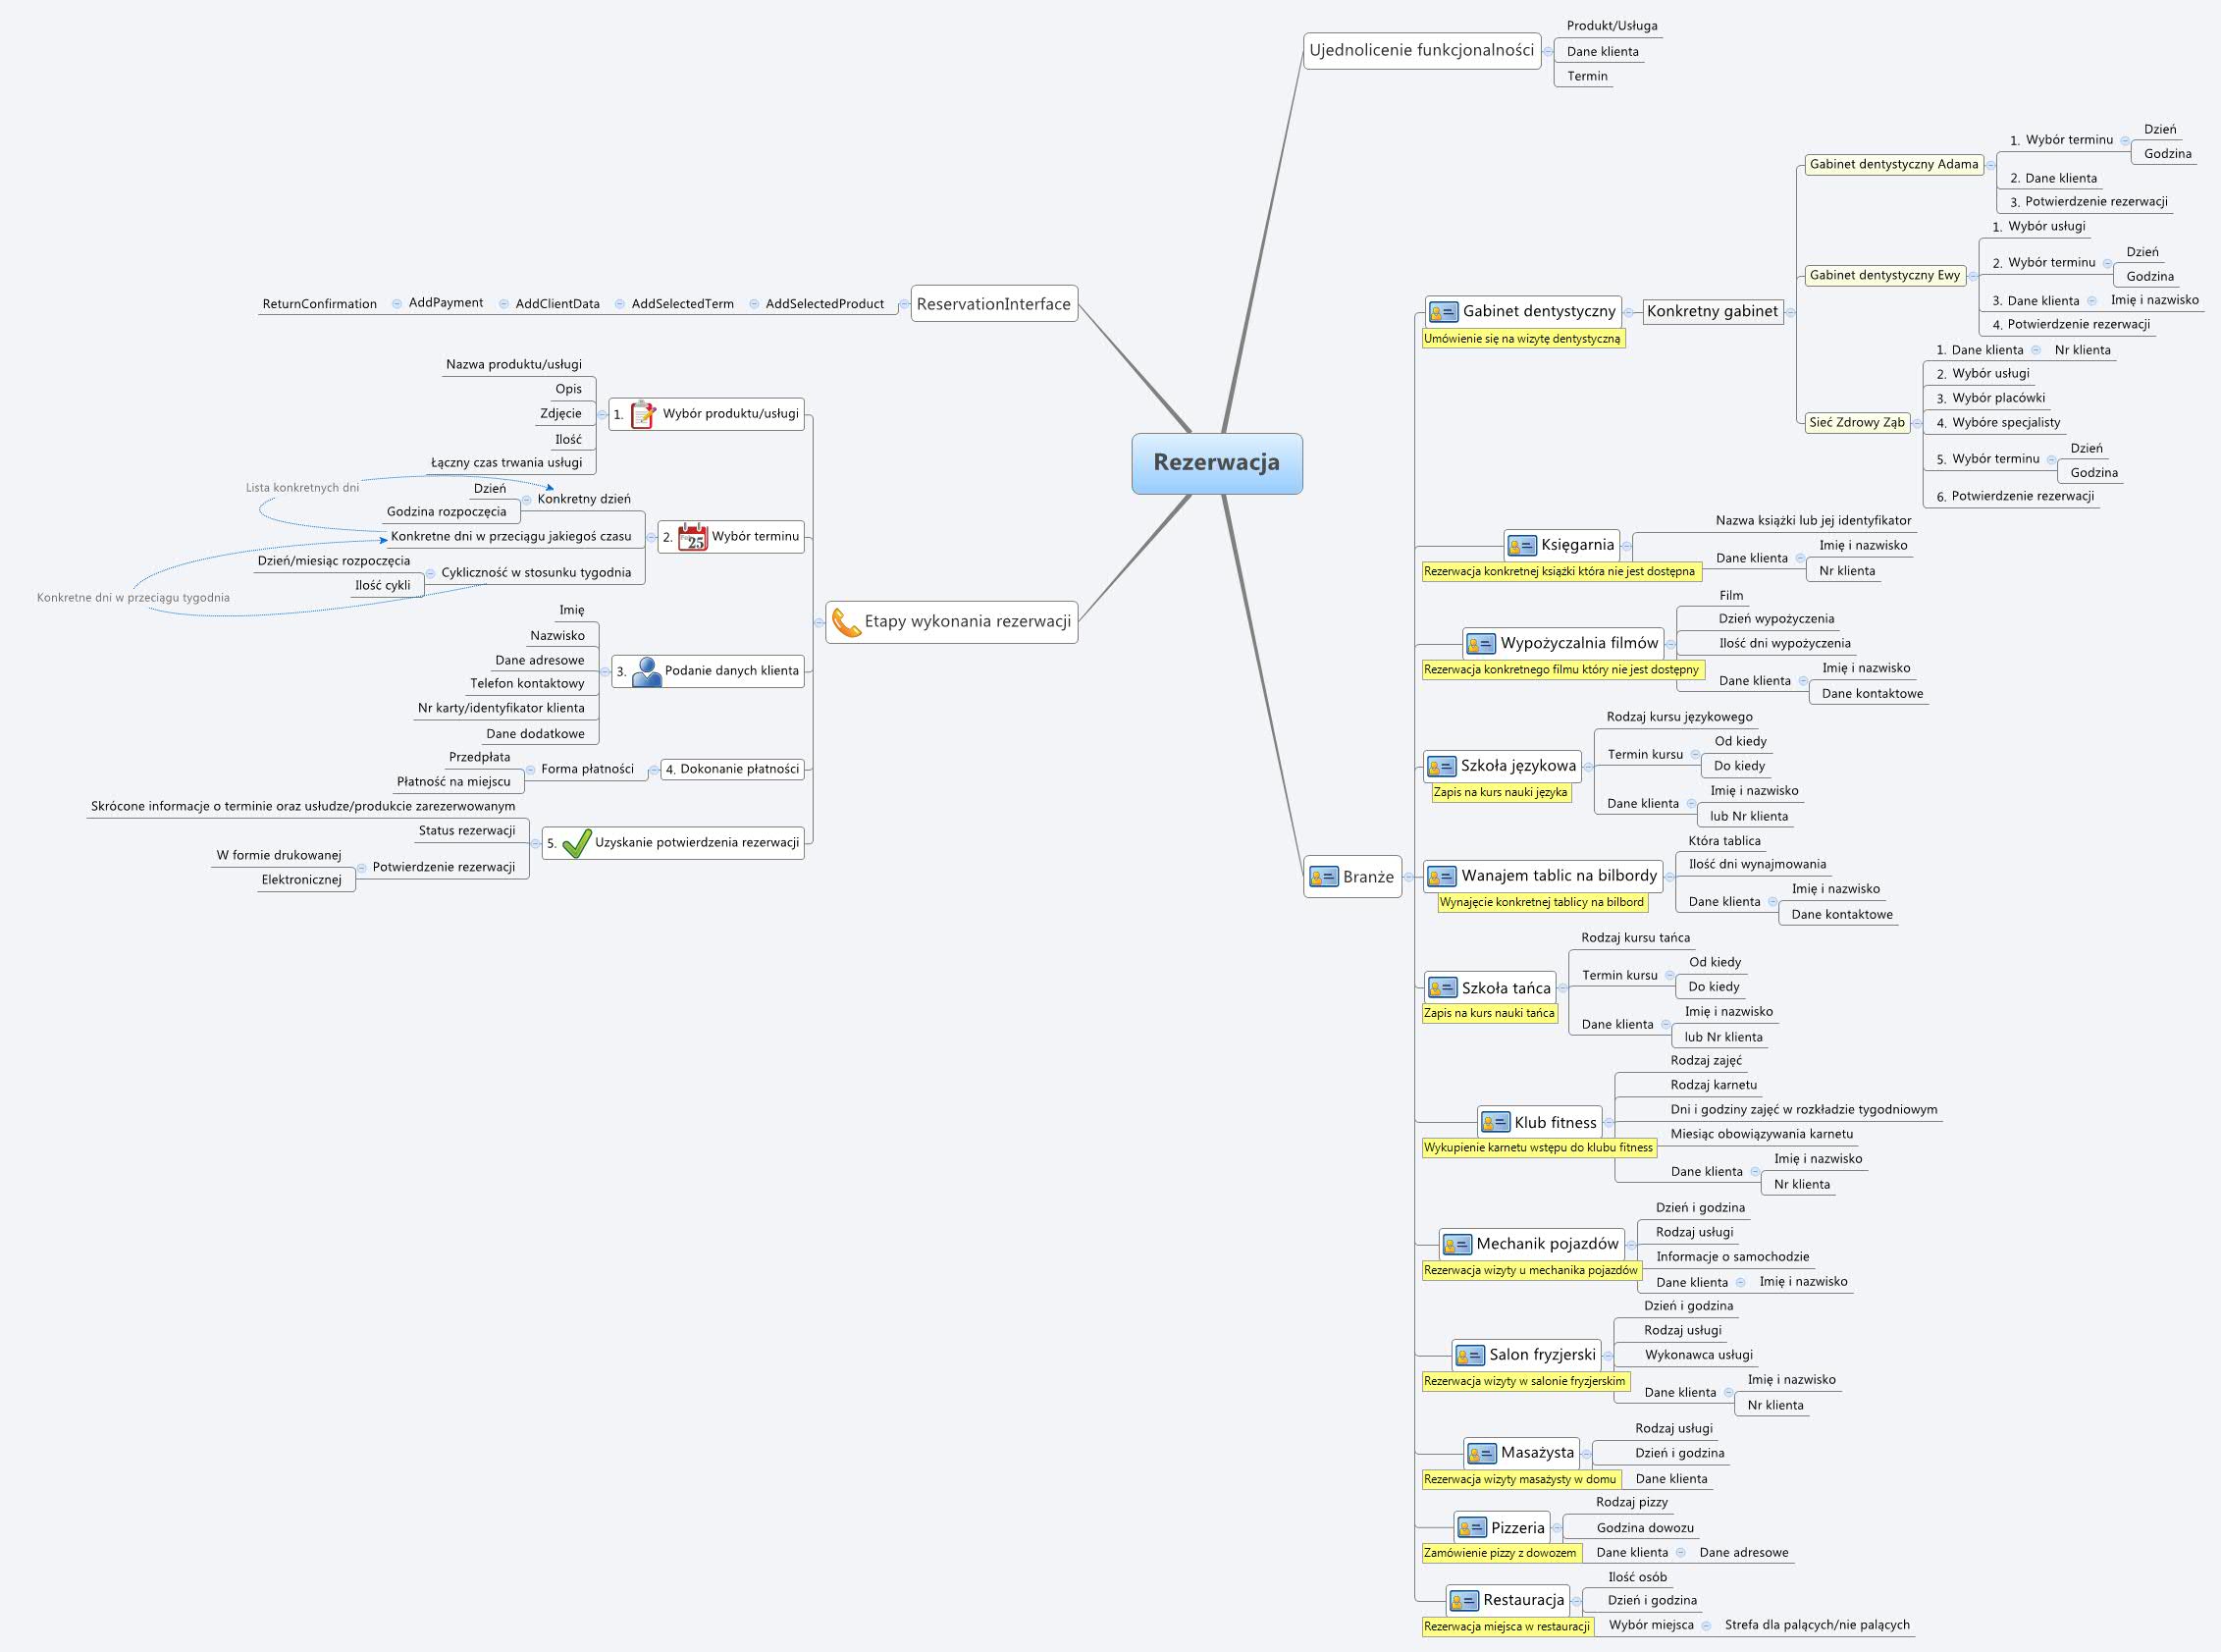2221x1652 pixels.
Task: Select the Sieć Zdrowy Ząb topic
Action: tap(1856, 423)
